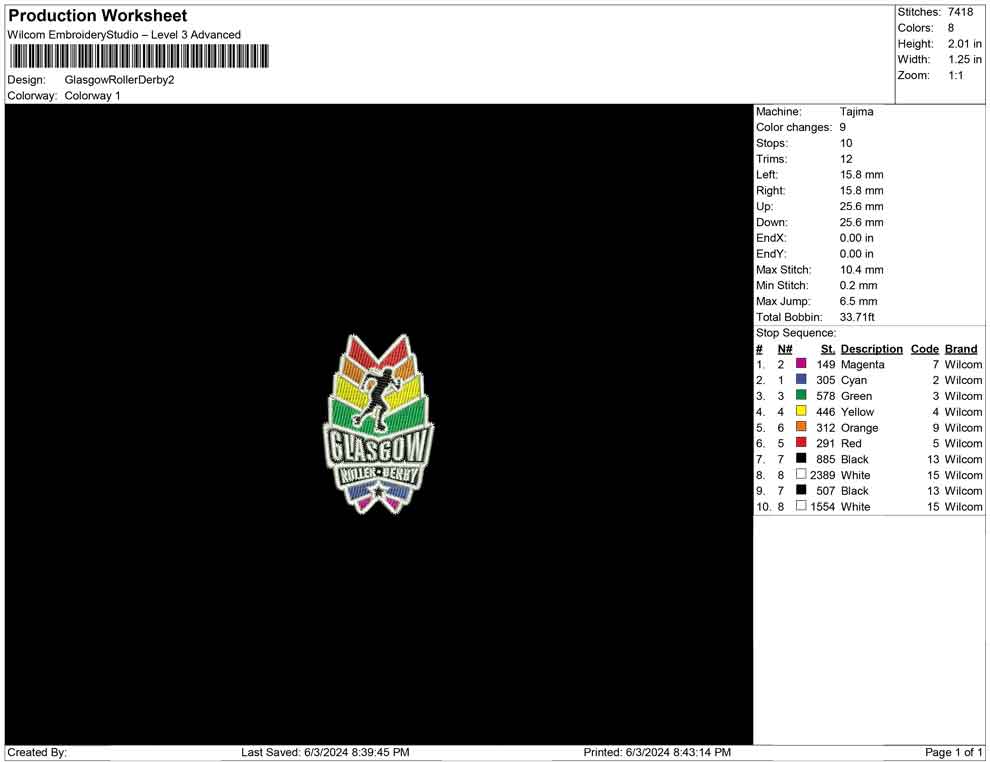Click the "Yellow" description text
990x762 pixels.
(857, 412)
